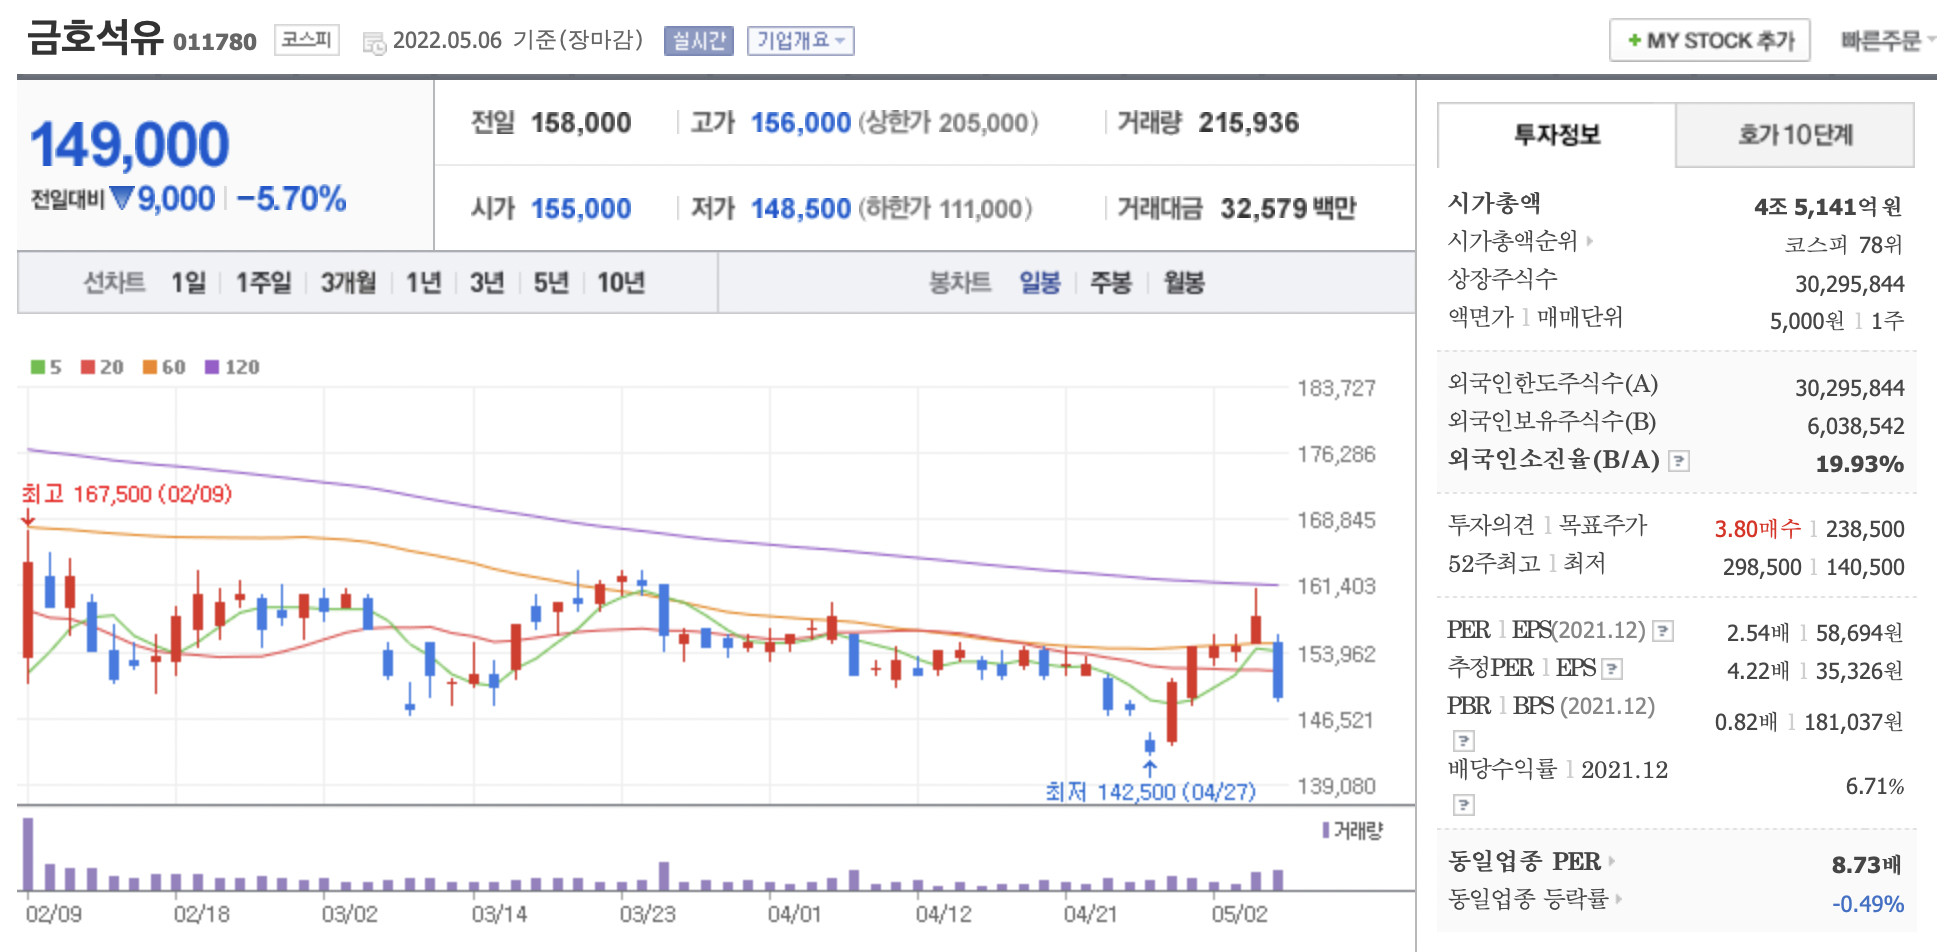Screen dimensions: 1958x952
Task: Click the 03/23 date axis label
Action: coord(648,914)
